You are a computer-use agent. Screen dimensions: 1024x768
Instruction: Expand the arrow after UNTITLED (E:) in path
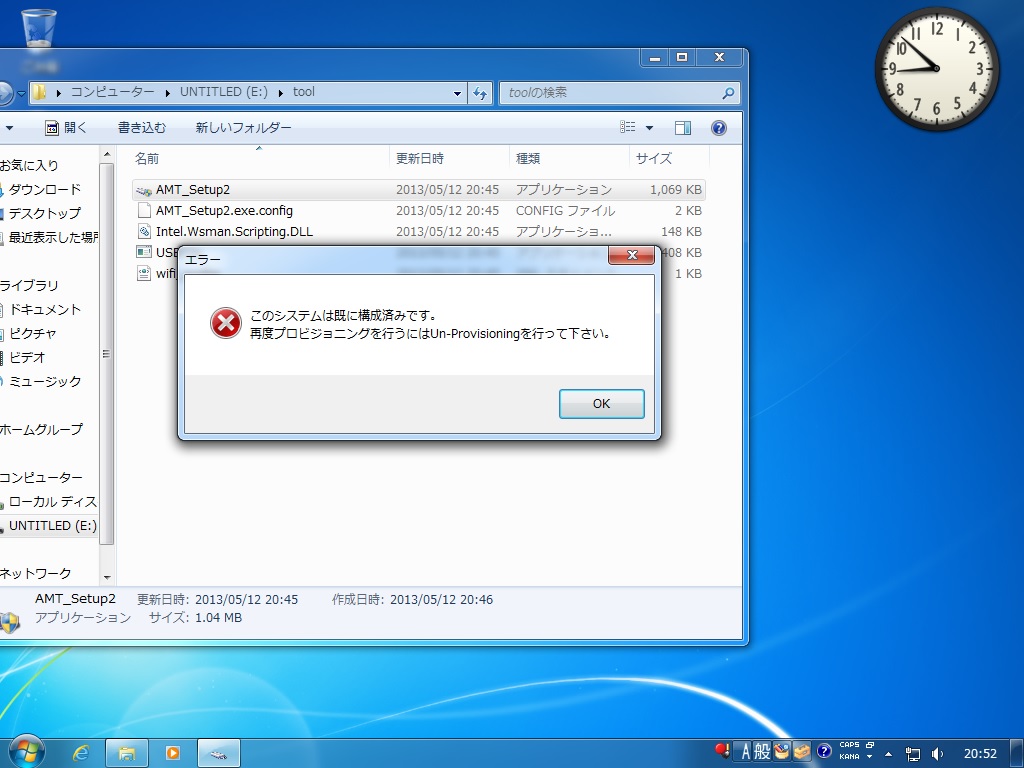point(280,93)
